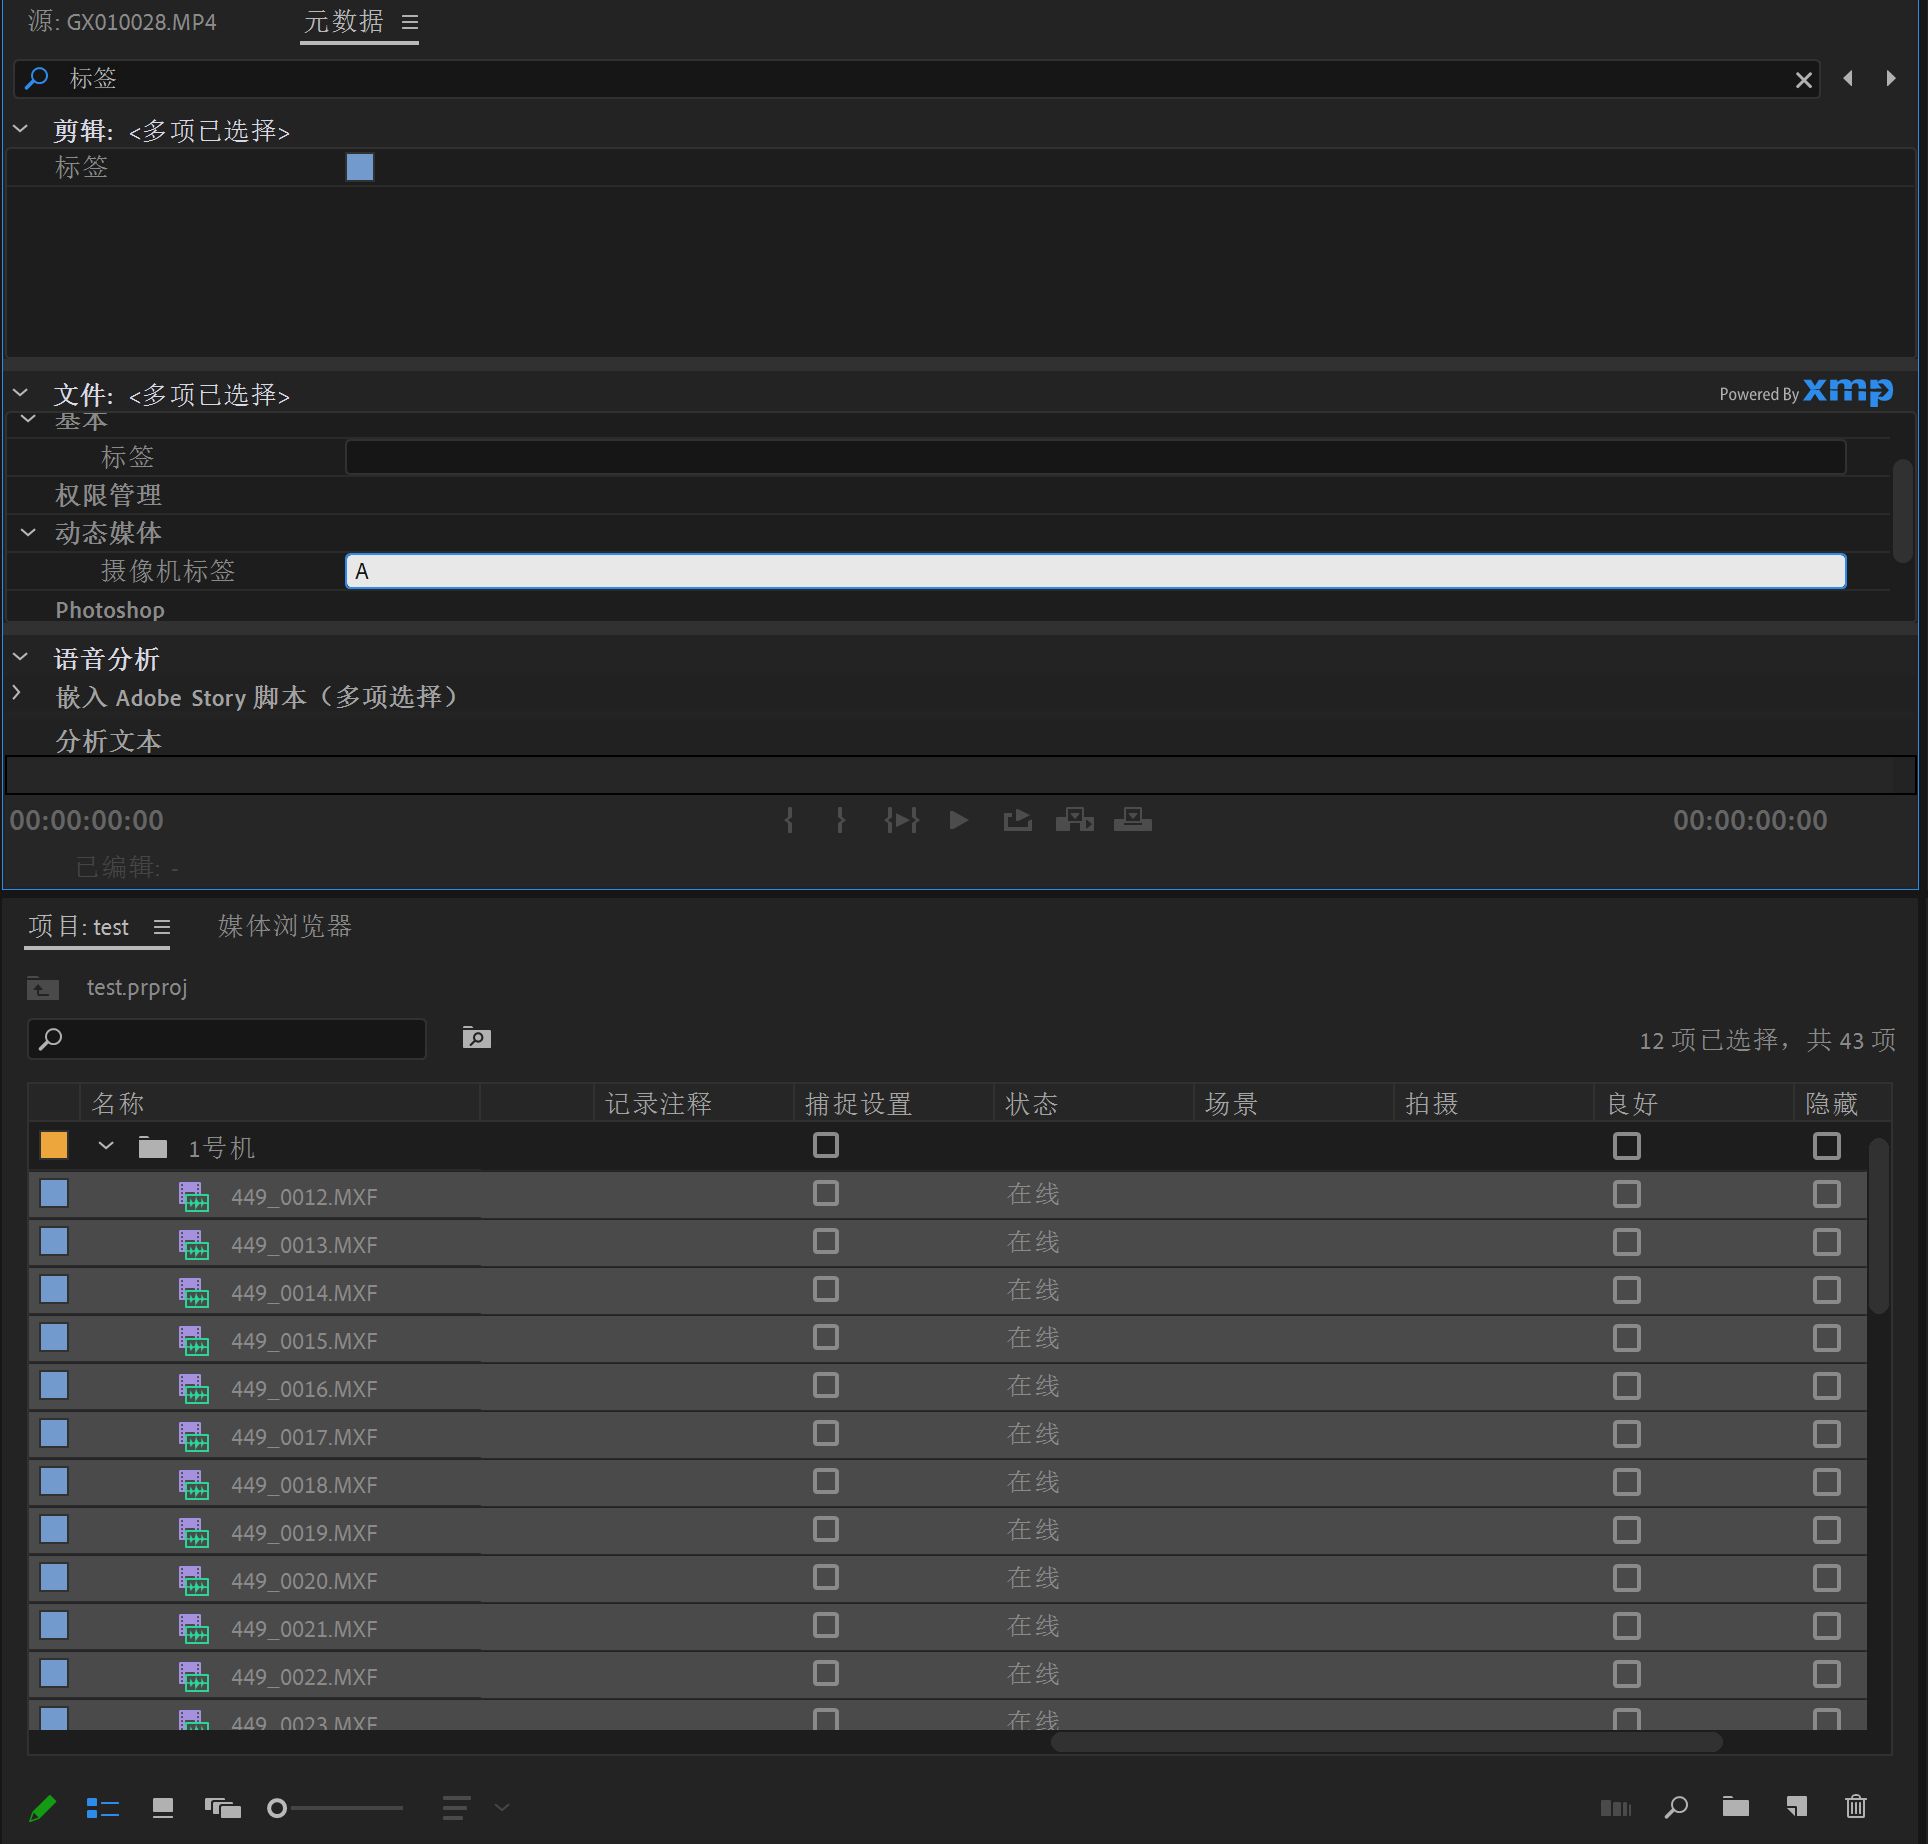Toggle project write-lock pencil icon
This screenshot has height=1844, width=1928.
pos(43,1808)
